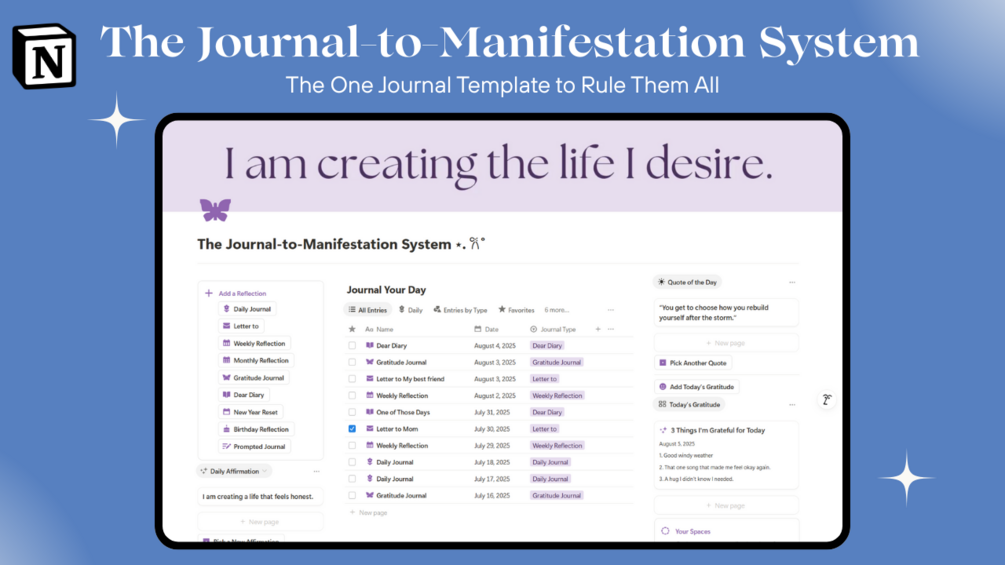Tick the checkbox for Gratitude Journal August 3 row
The width and height of the screenshot is (1005, 565).
tap(352, 363)
